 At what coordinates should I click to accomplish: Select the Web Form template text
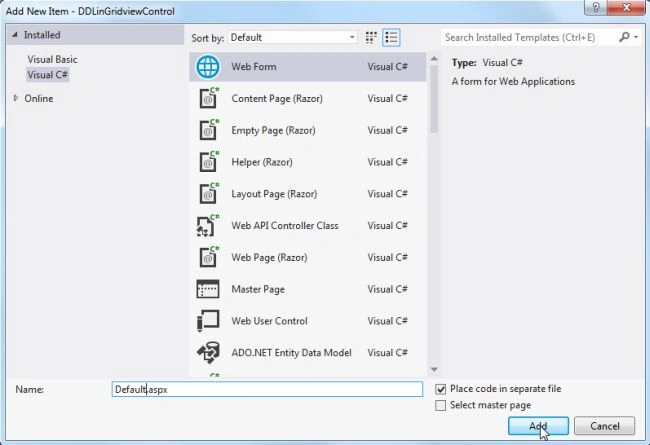coord(254,66)
